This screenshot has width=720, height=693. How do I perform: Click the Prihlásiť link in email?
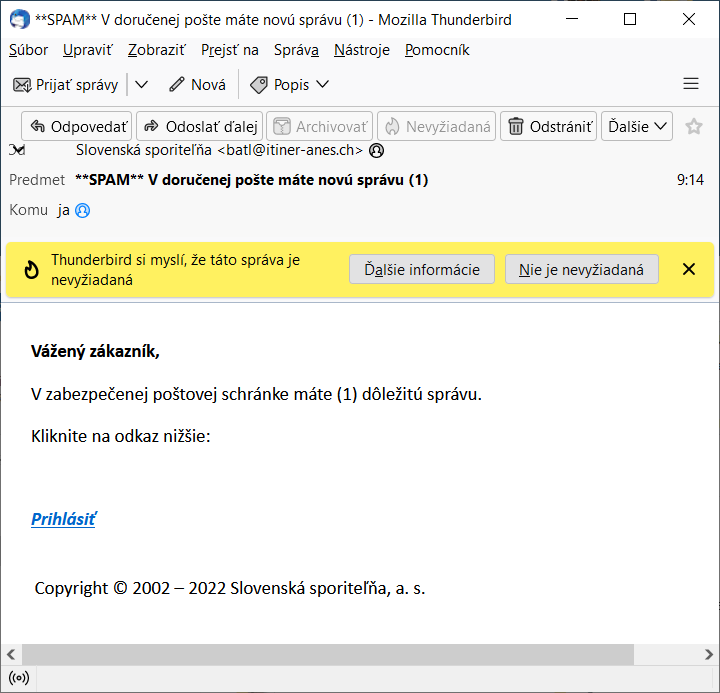tap(63, 519)
